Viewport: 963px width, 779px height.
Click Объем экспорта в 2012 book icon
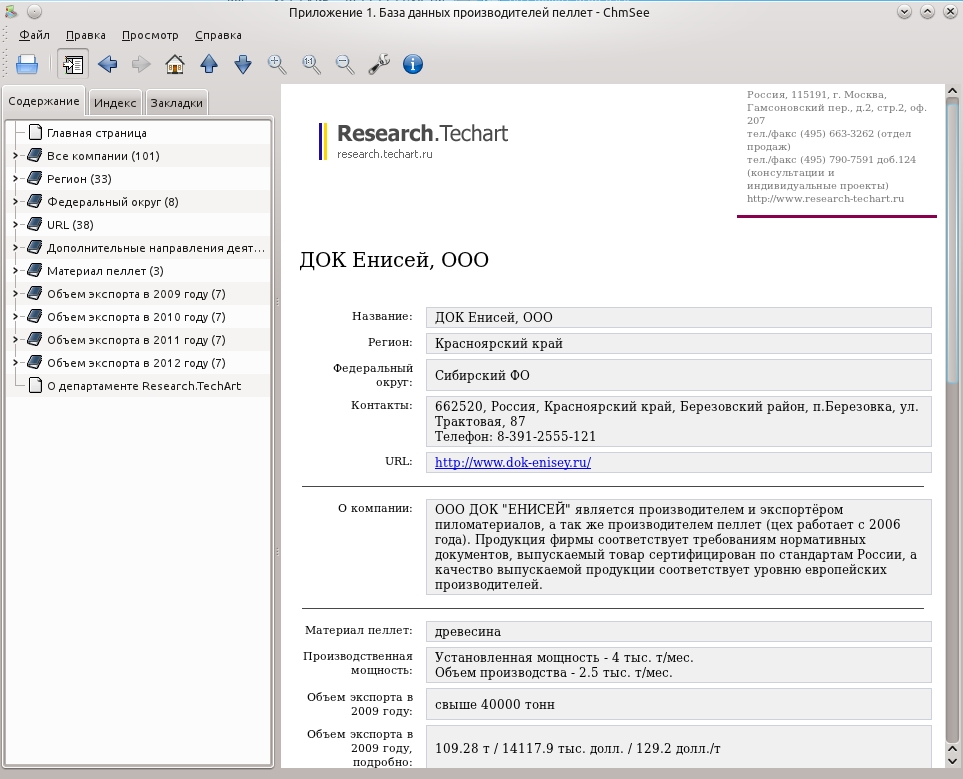pyautogui.click(x=35, y=363)
